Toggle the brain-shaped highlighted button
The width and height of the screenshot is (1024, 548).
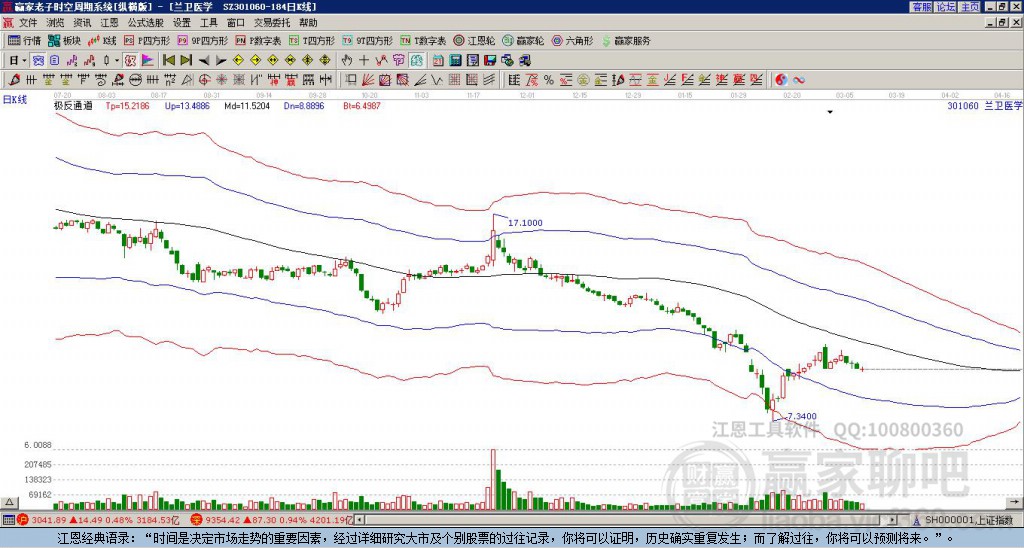tap(417, 61)
